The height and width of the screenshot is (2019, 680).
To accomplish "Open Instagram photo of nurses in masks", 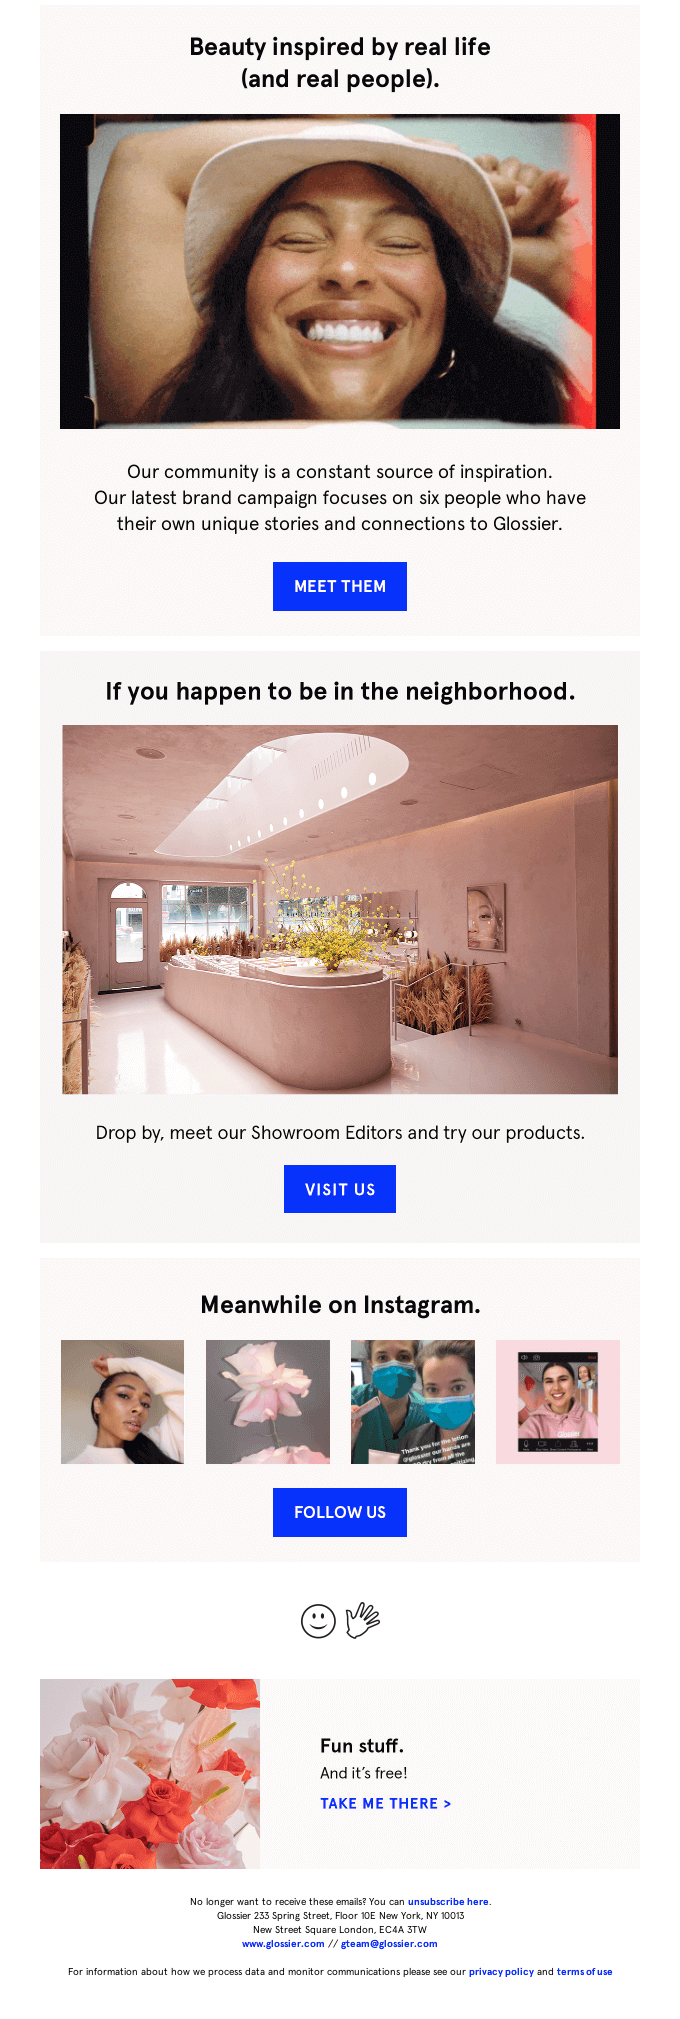I will (x=413, y=1402).
